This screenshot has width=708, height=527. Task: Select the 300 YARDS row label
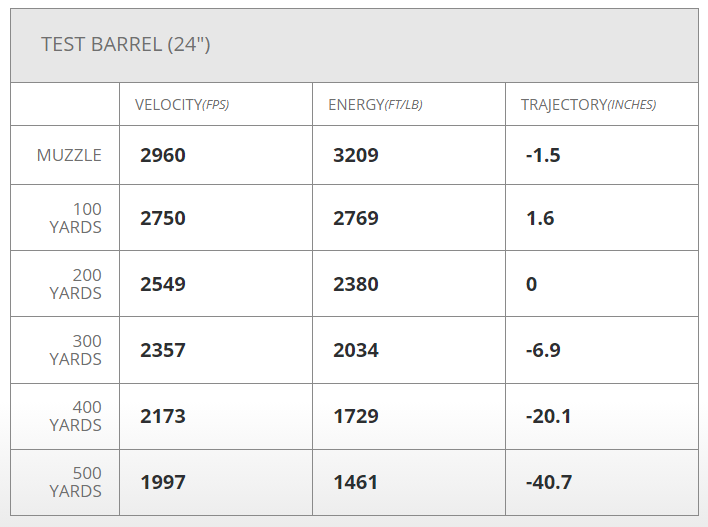76,350
